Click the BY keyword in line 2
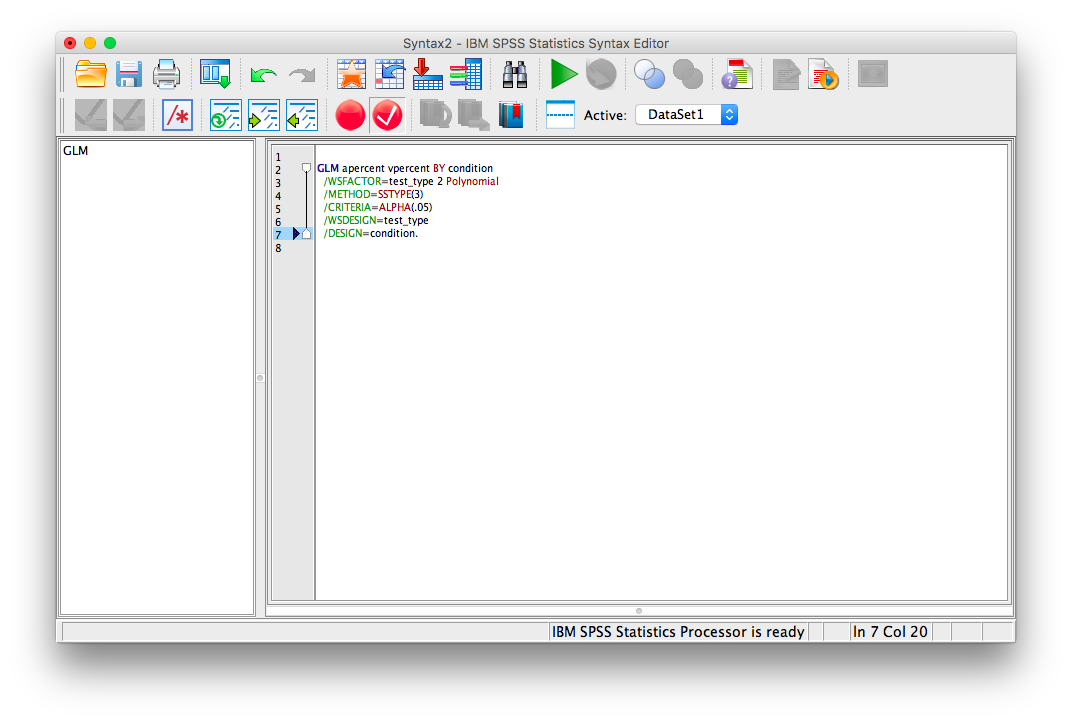1072x723 pixels. 439,168
